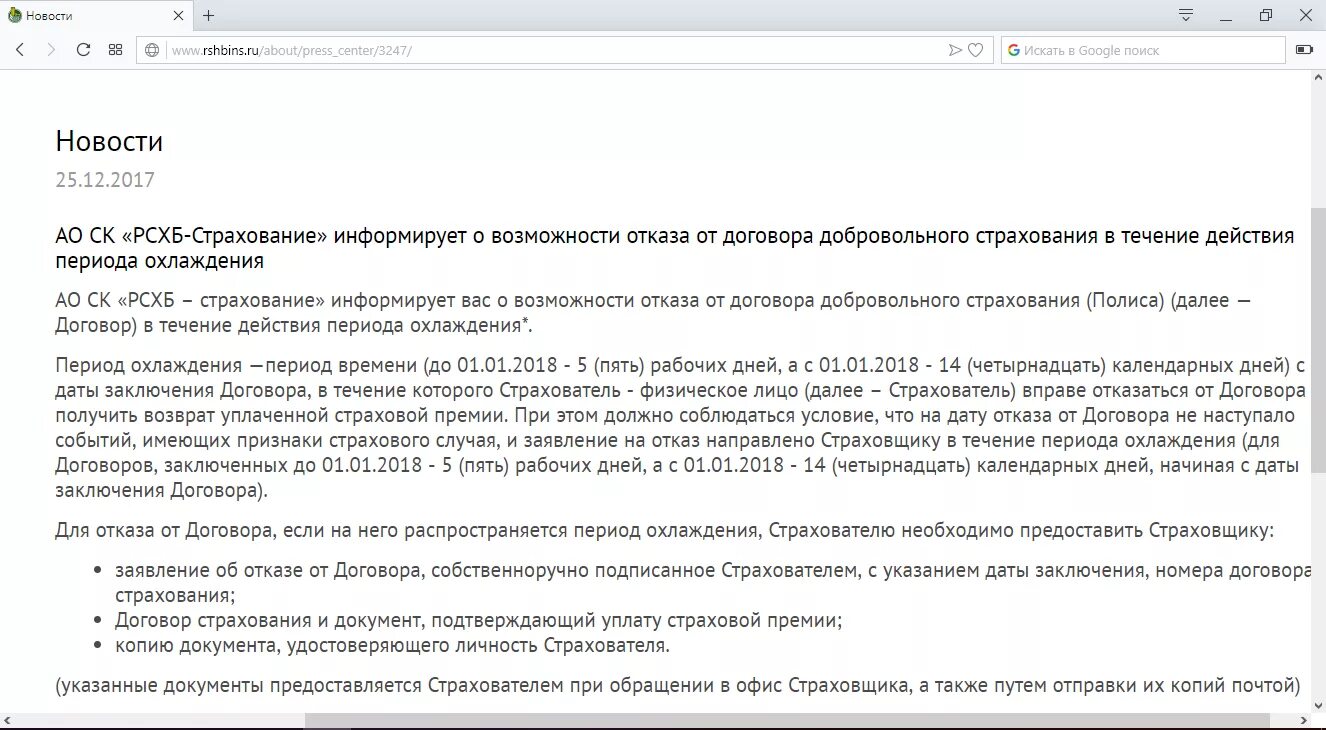Screen dimensions: 1326x730
Task: Click bullet 'копию документа, удостоверяющего личность'
Action: [392, 645]
